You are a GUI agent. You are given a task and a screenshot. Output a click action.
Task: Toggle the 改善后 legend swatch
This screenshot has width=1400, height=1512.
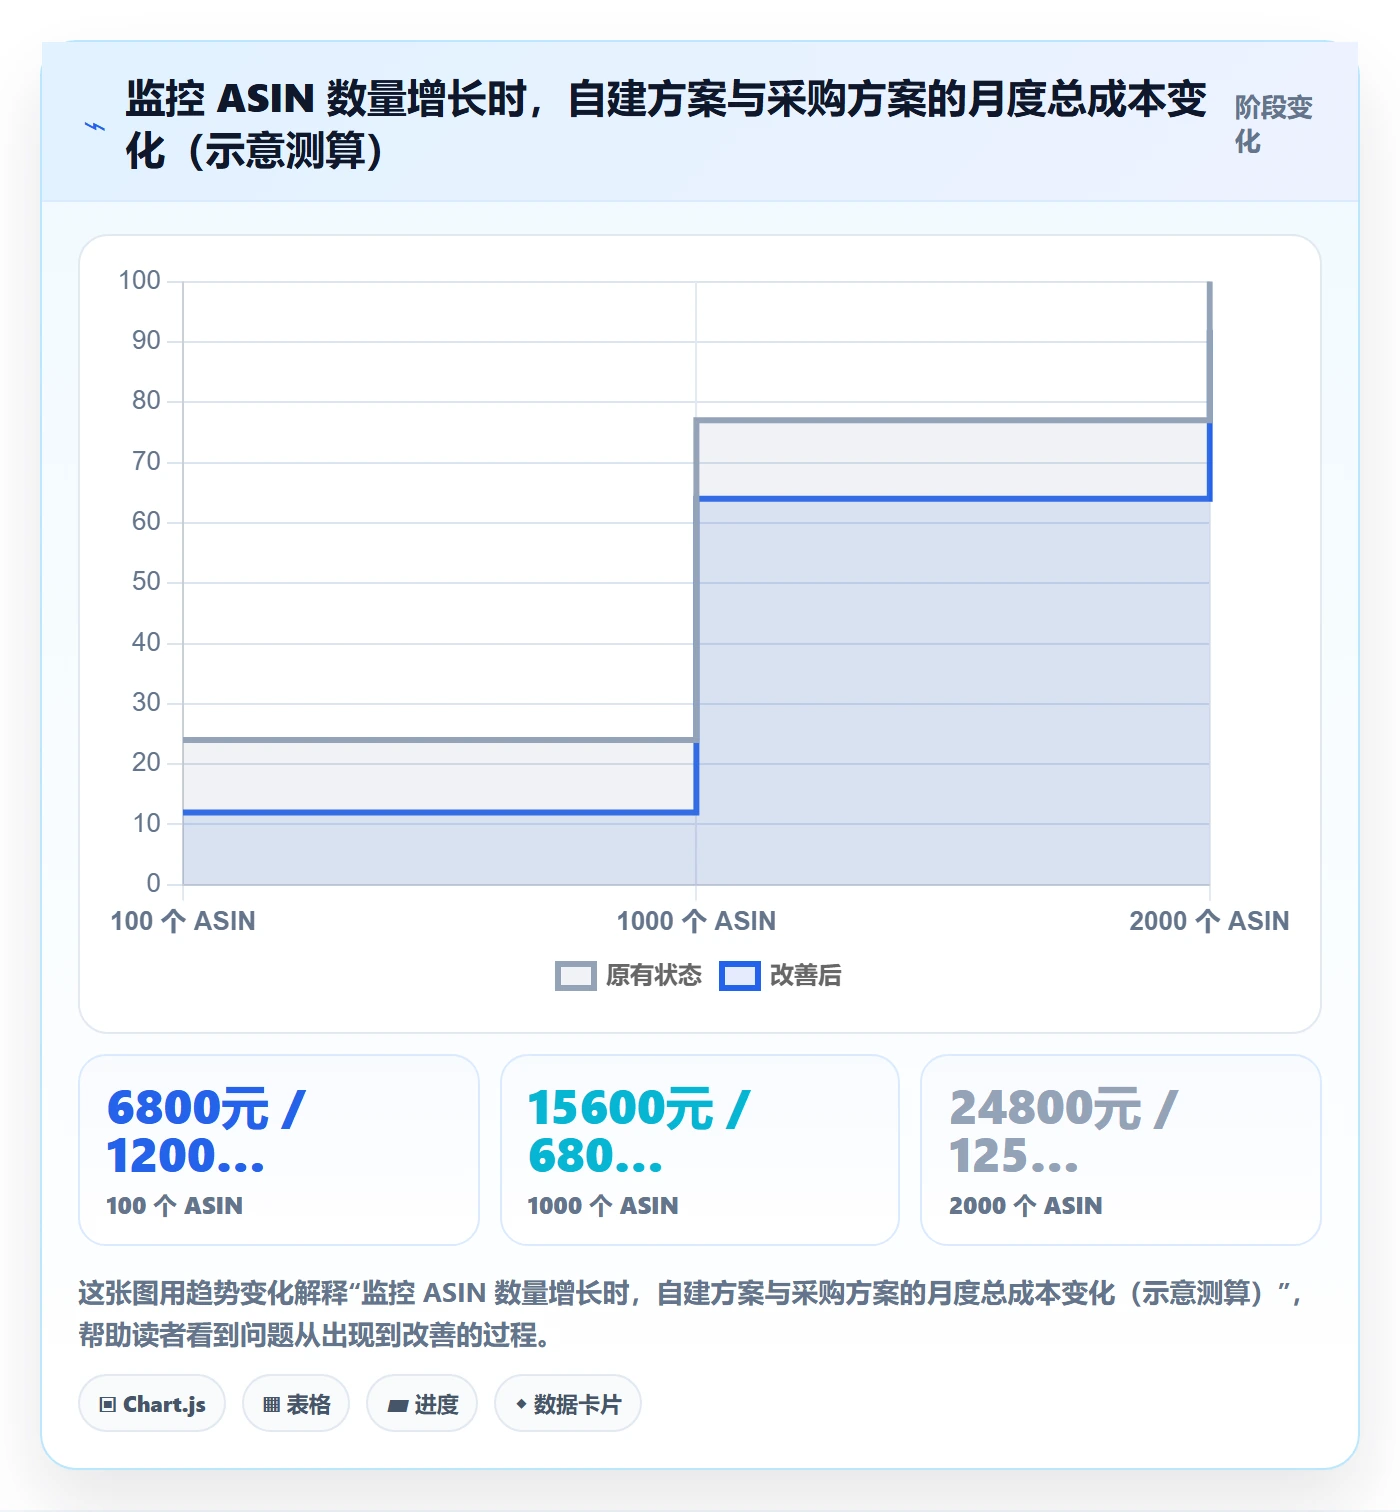click(740, 976)
